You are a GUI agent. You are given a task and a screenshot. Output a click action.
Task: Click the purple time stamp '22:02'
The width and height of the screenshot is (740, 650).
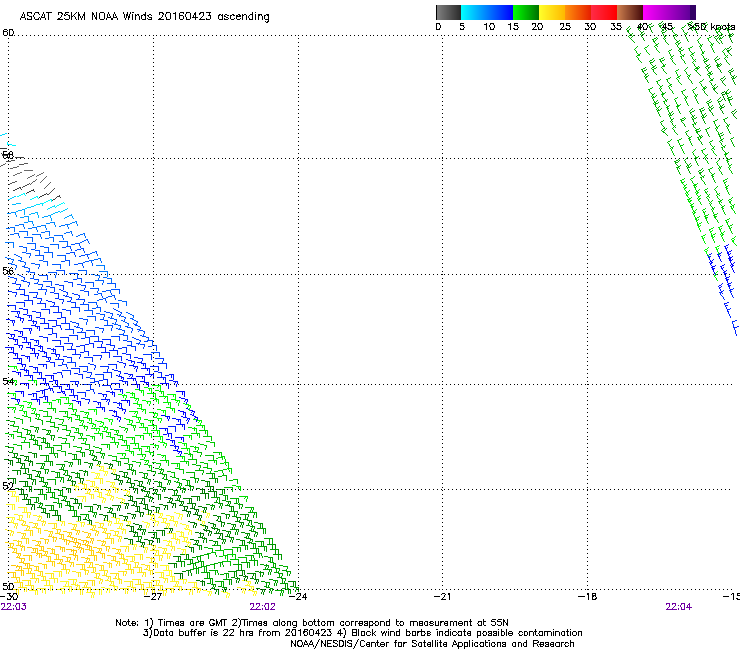(x=262, y=607)
